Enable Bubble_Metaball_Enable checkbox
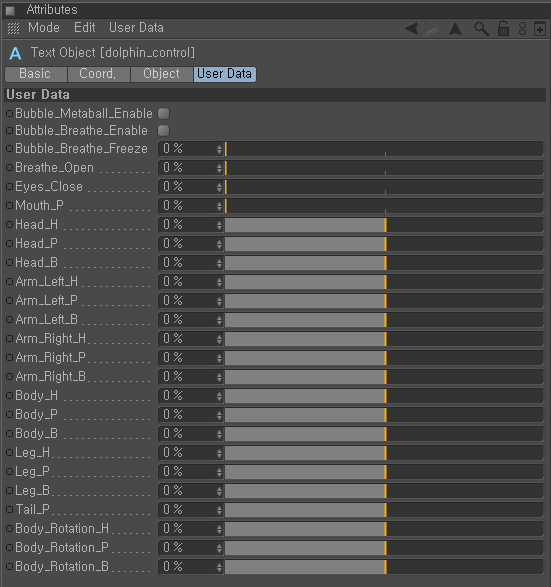Image resolution: width=551 pixels, height=587 pixels. click(x=164, y=113)
